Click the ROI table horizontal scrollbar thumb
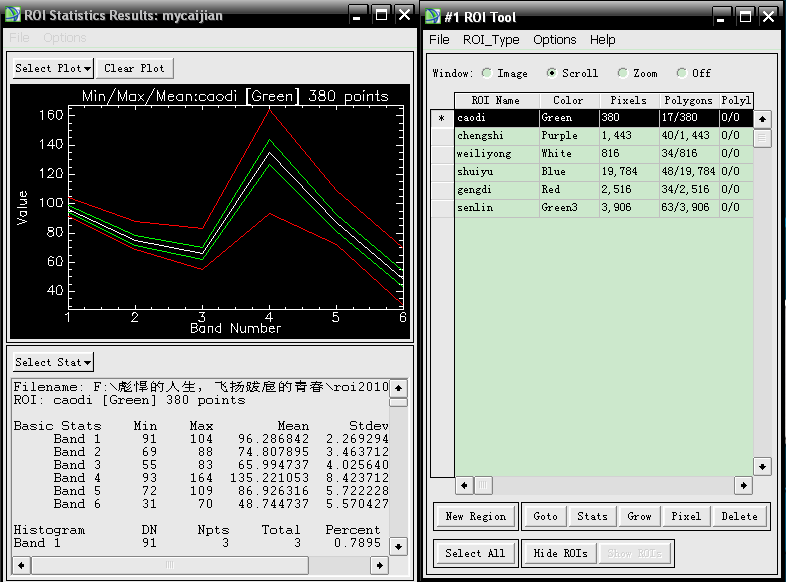The height and width of the screenshot is (582, 786). pos(483,485)
